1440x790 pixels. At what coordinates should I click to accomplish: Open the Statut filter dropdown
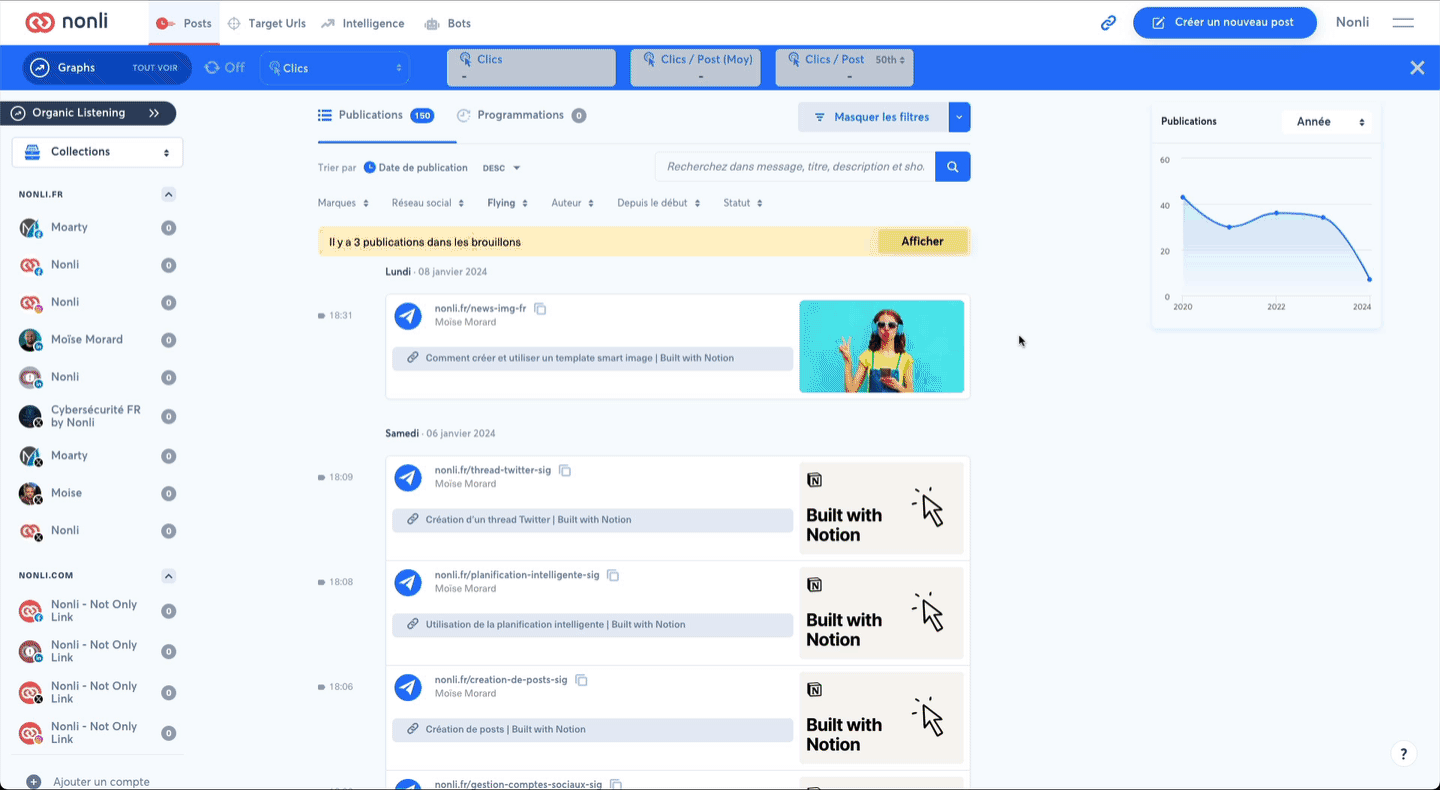tap(743, 203)
